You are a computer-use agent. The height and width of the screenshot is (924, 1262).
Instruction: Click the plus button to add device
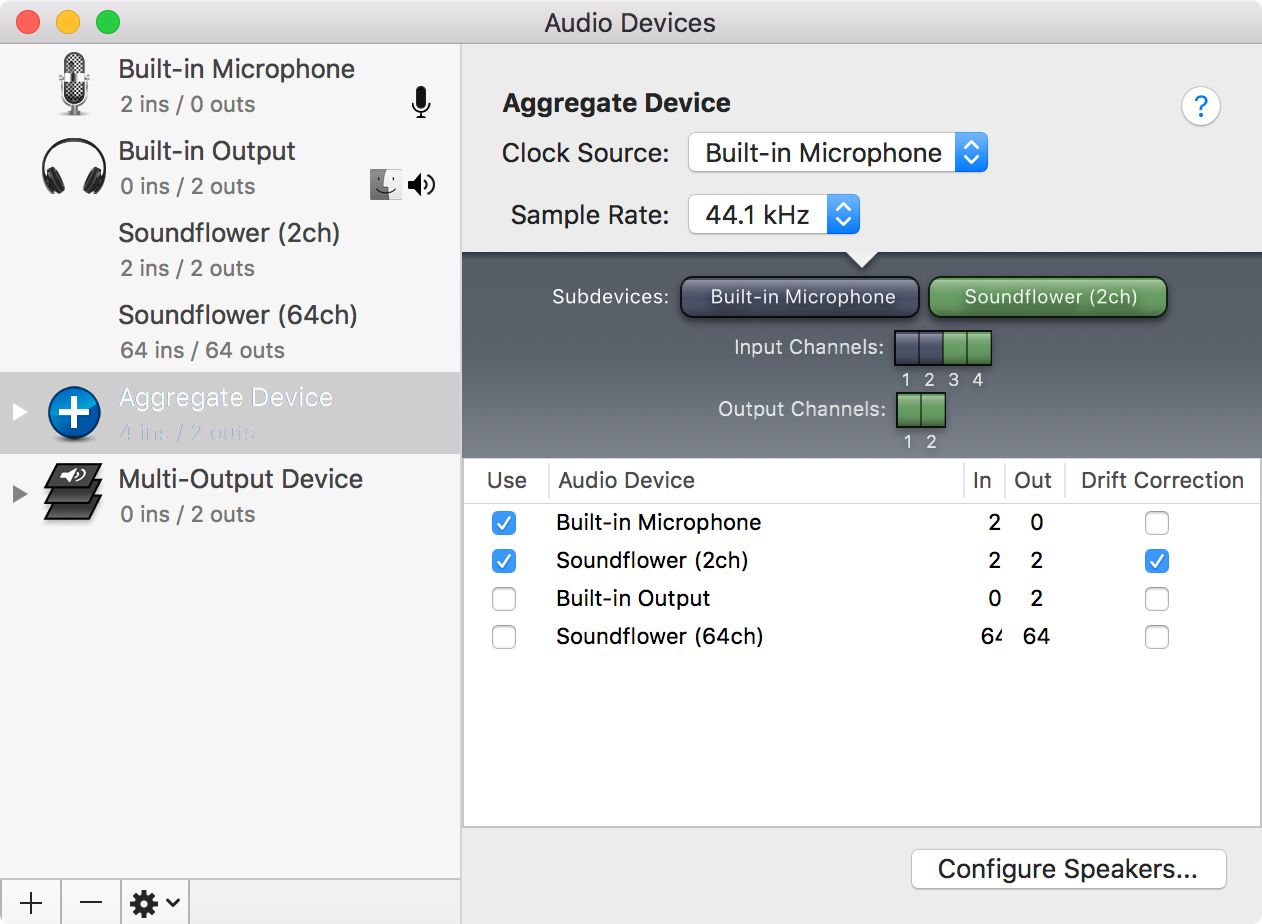click(x=31, y=903)
